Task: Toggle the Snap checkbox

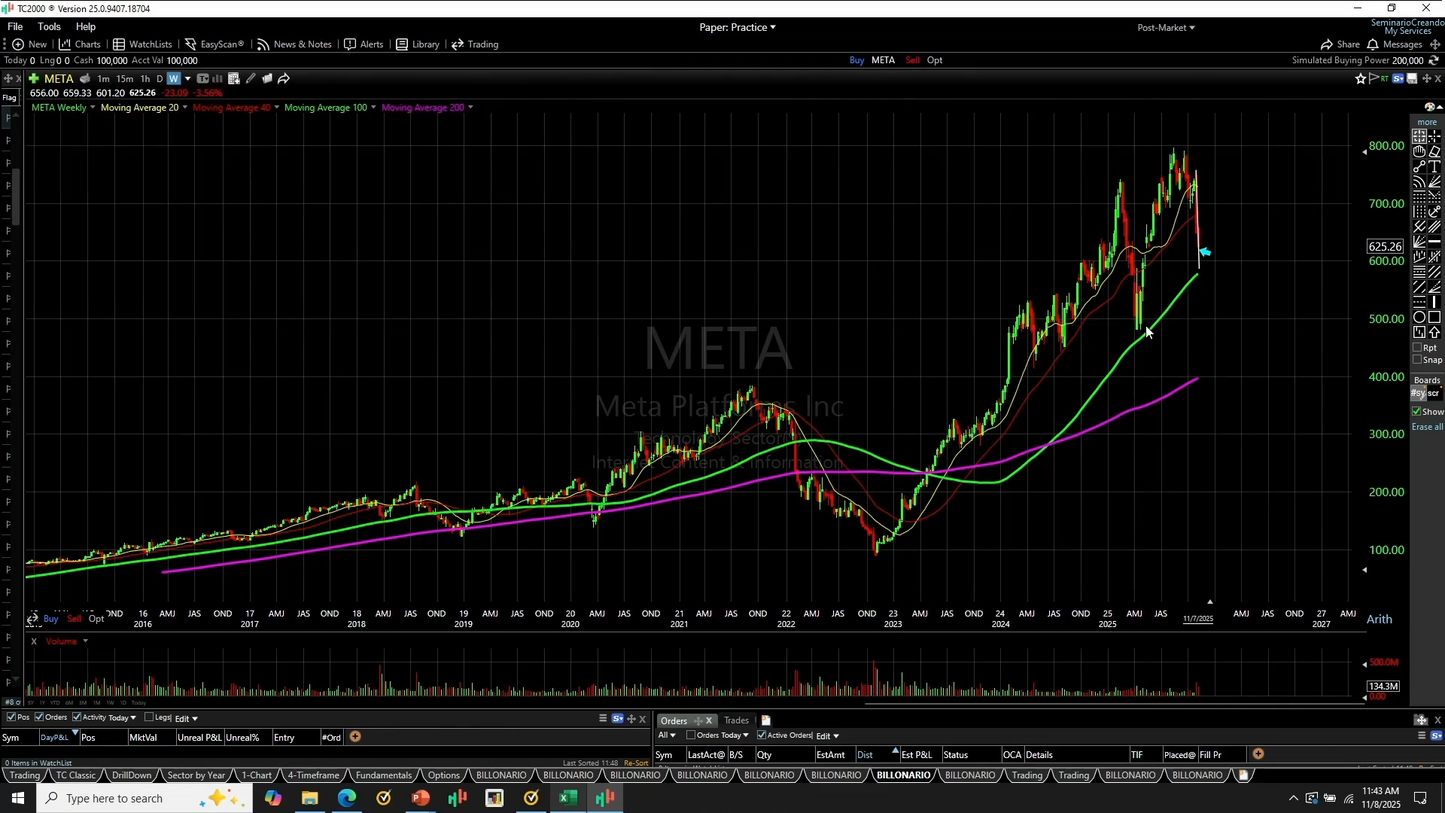Action: [x=1418, y=360]
